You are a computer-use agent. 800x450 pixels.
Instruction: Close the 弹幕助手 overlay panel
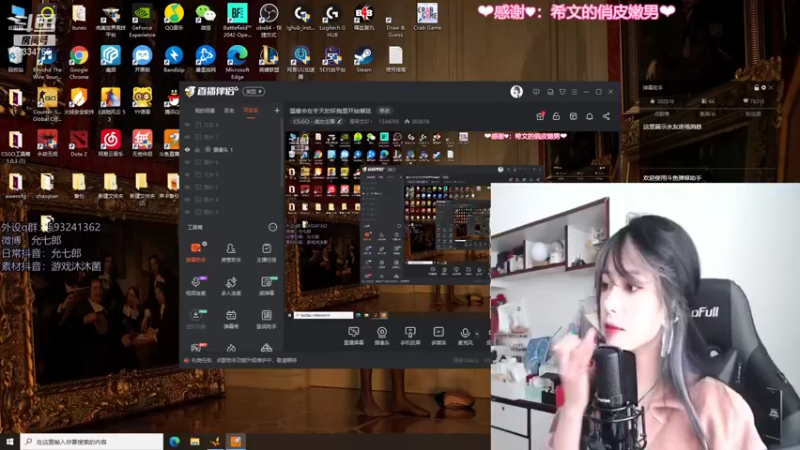coord(771,88)
